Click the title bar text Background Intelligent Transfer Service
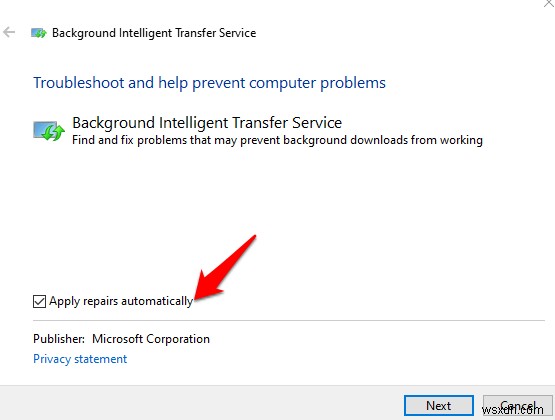Image resolution: width=555 pixels, height=420 pixels. coord(154,33)
